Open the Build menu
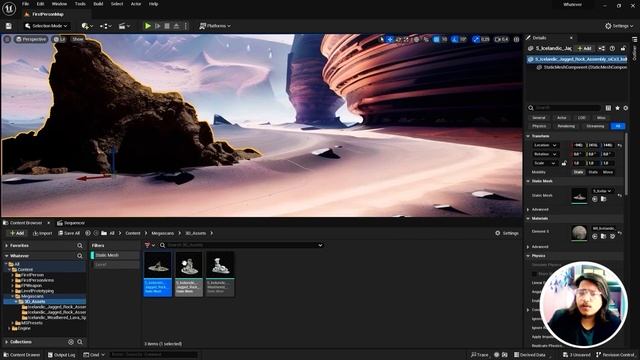The image size is (640, 360). pos(98,4)
